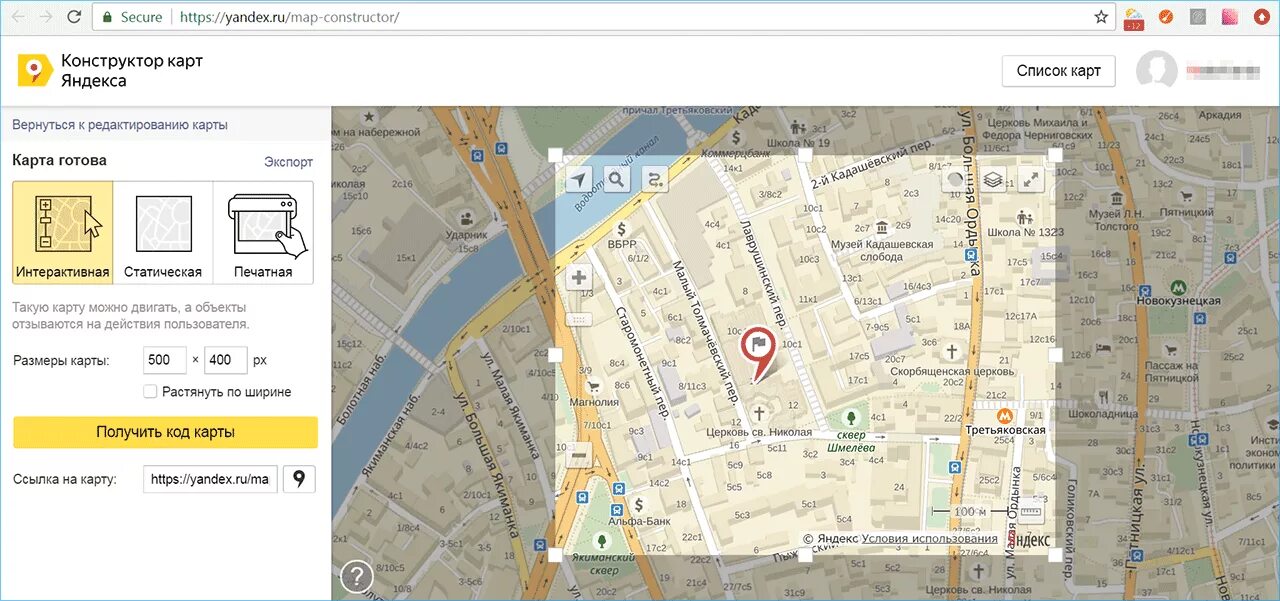The height and width of the screenshot is (601, 1280).
Task: Click the browser reload button
Action: click(x=75, y=17)
